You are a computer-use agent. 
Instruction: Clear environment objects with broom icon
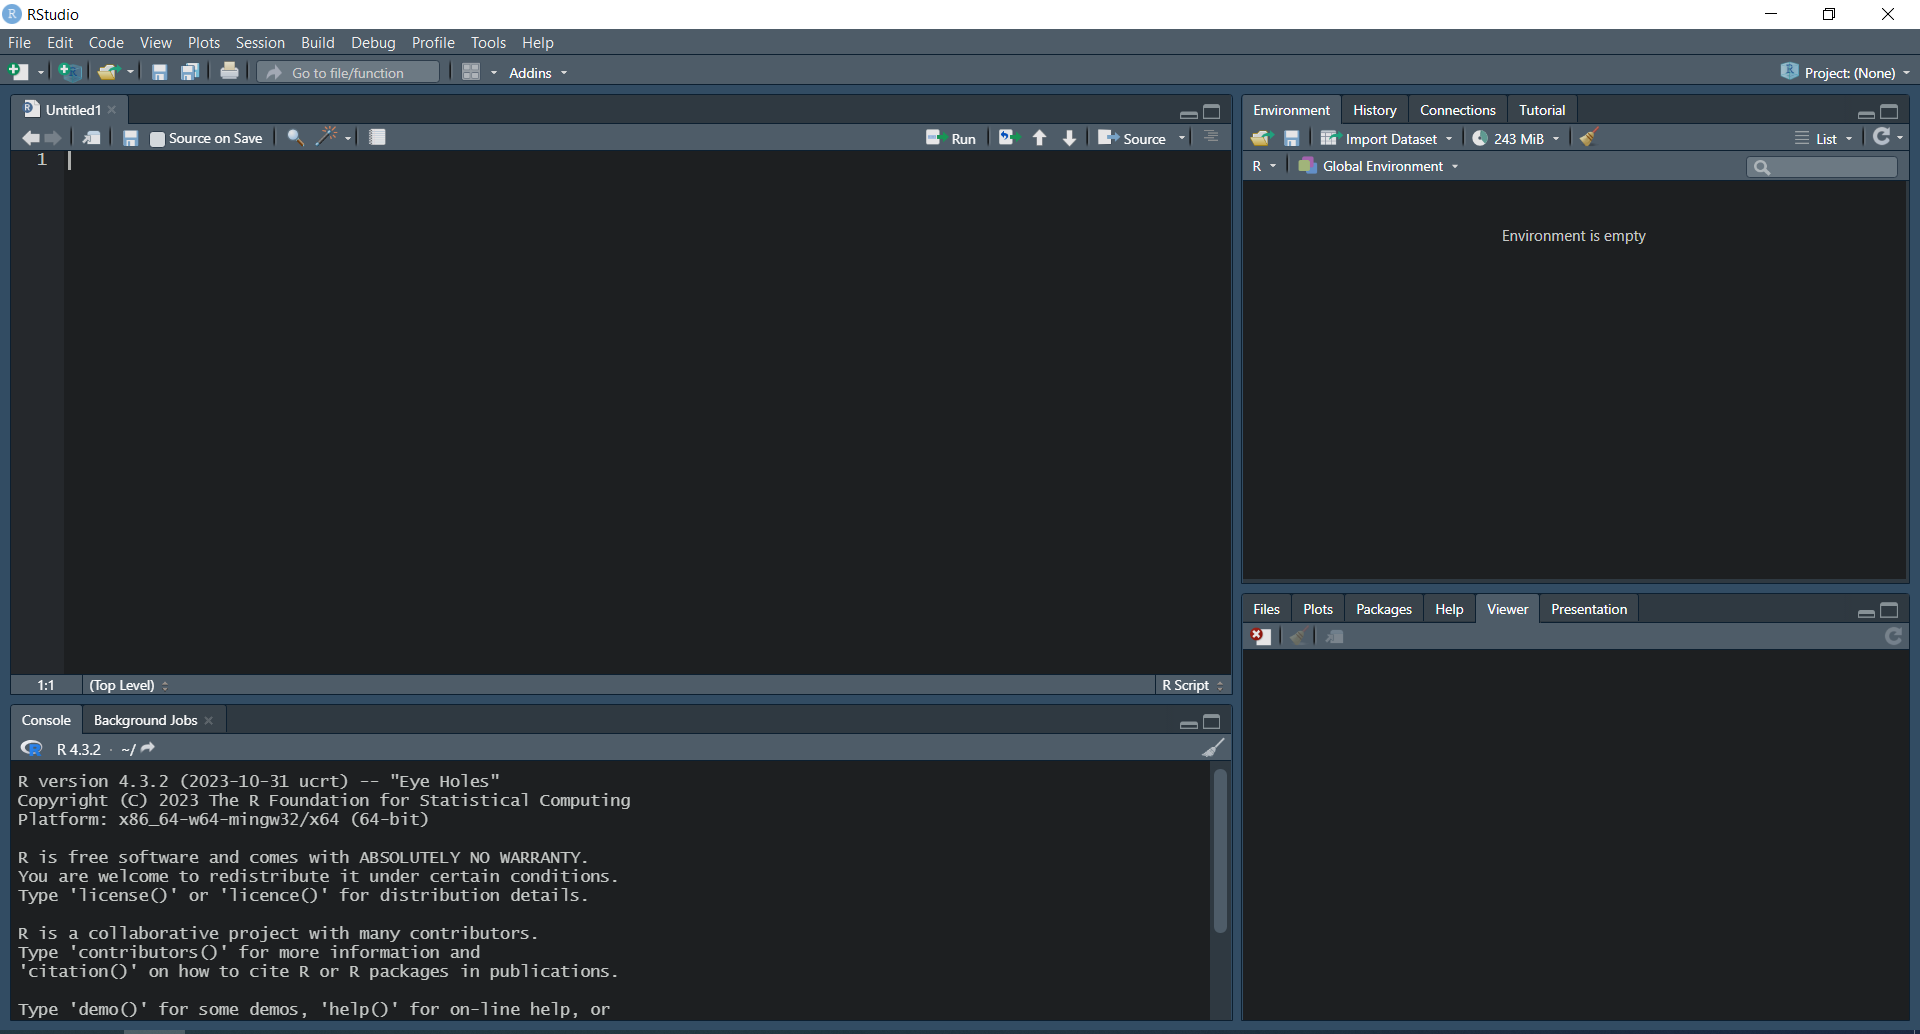pos(1589,137)
